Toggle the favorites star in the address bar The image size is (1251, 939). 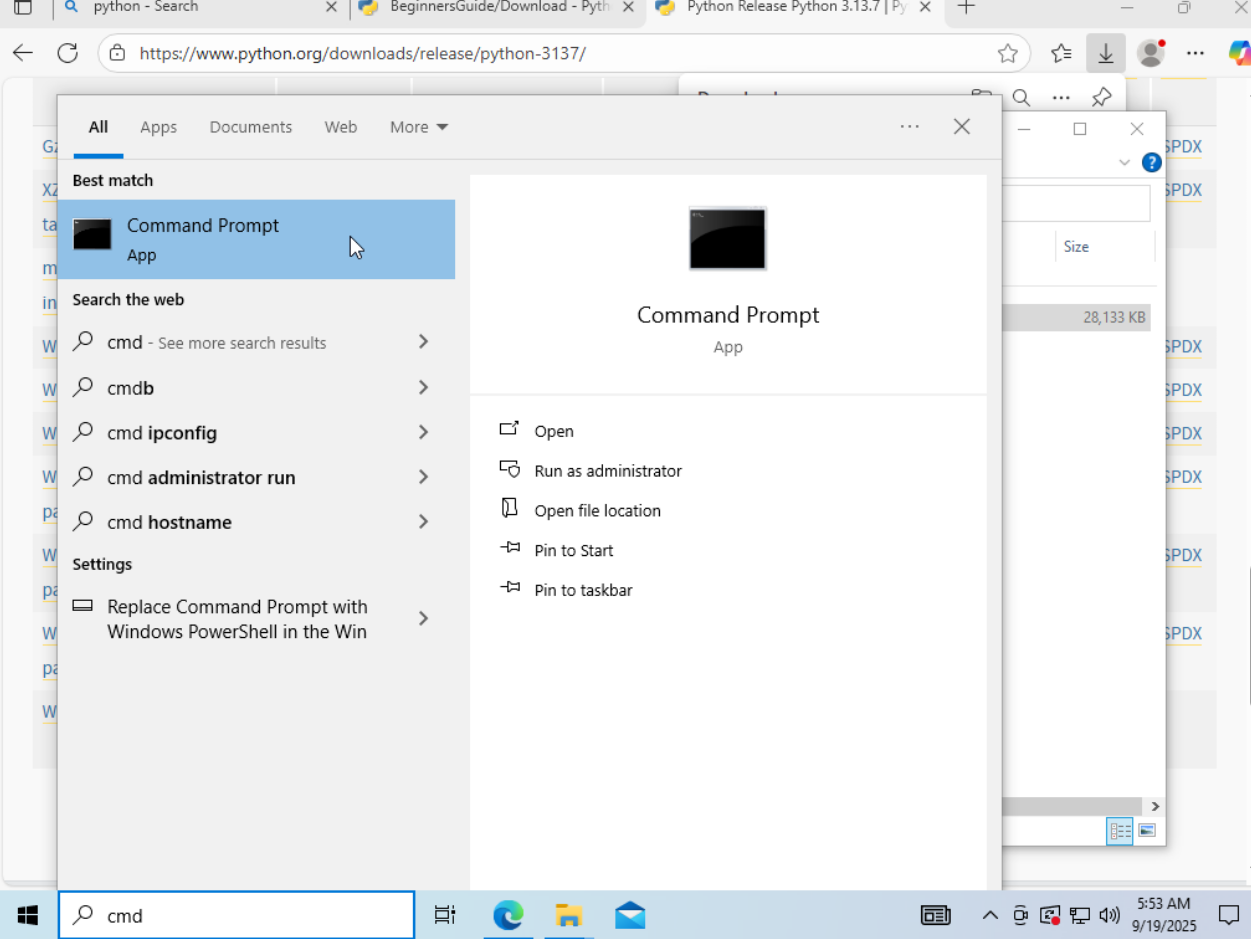pos(1009,53)
